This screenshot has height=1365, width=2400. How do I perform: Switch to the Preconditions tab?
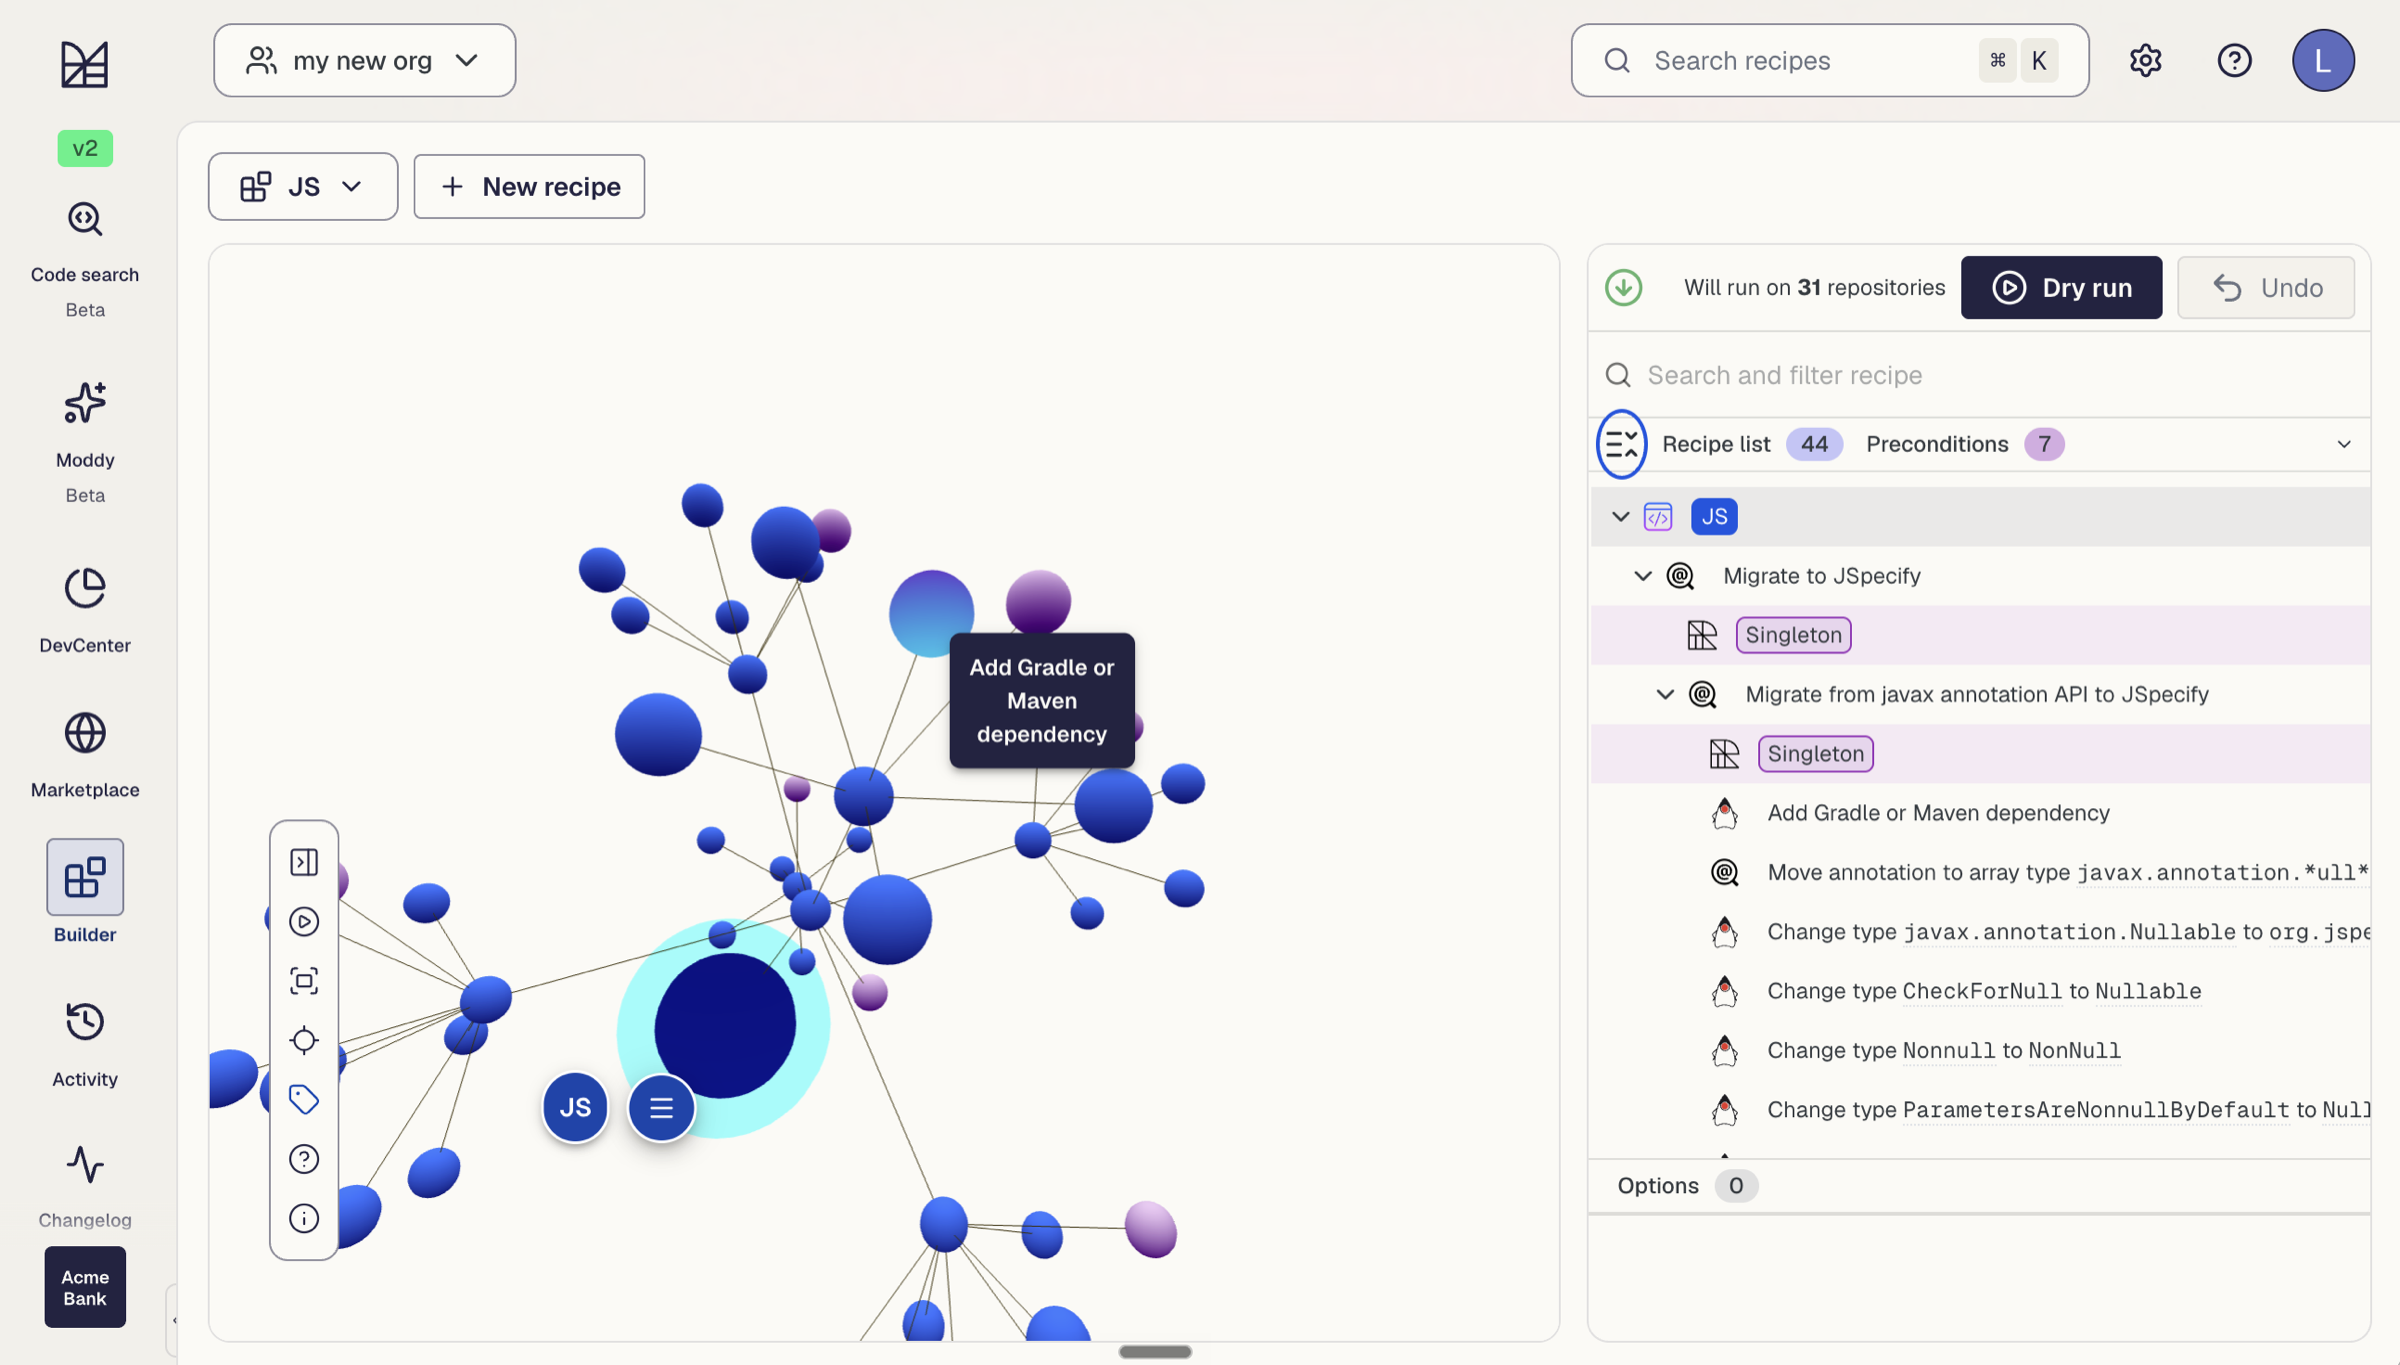(x=1965, y=444)
